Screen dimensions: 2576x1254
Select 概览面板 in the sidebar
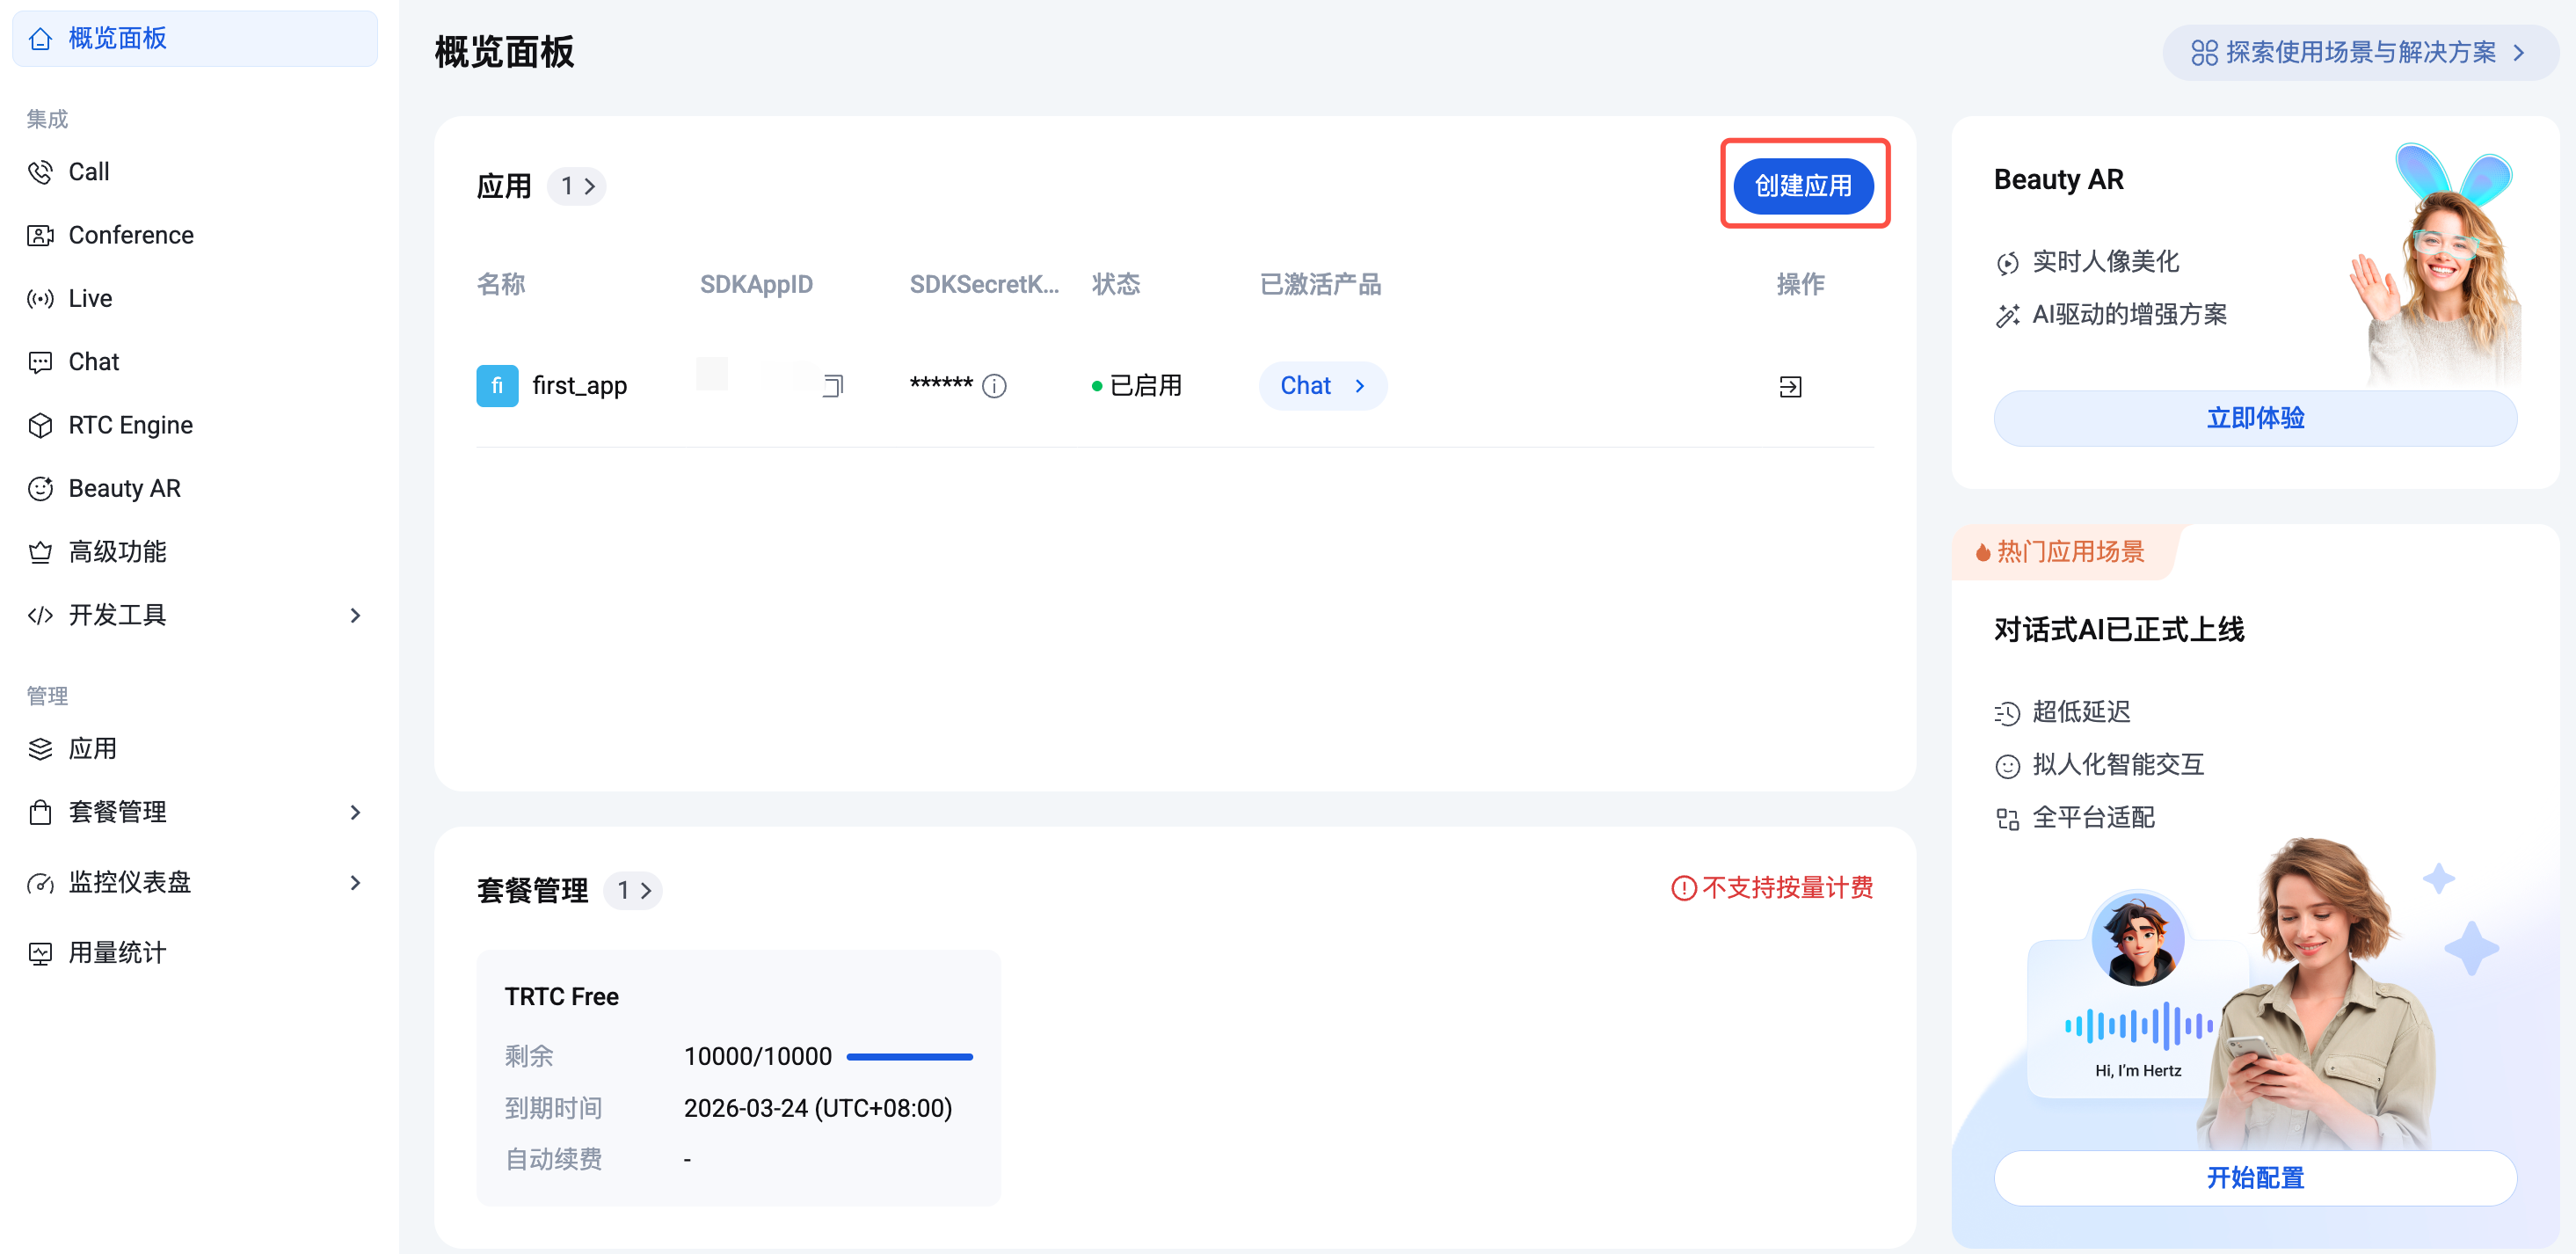pyautogui.click(x=117, y=38)
